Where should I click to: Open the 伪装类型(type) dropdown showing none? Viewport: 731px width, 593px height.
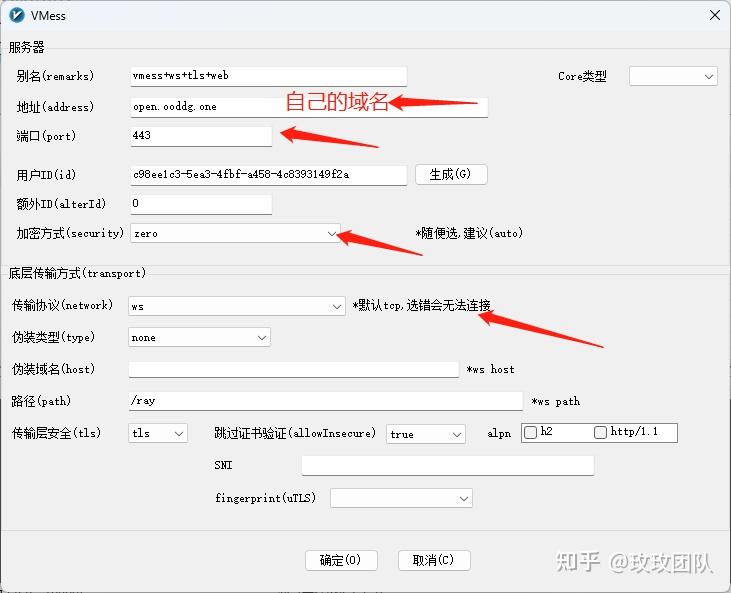(199, 337)
